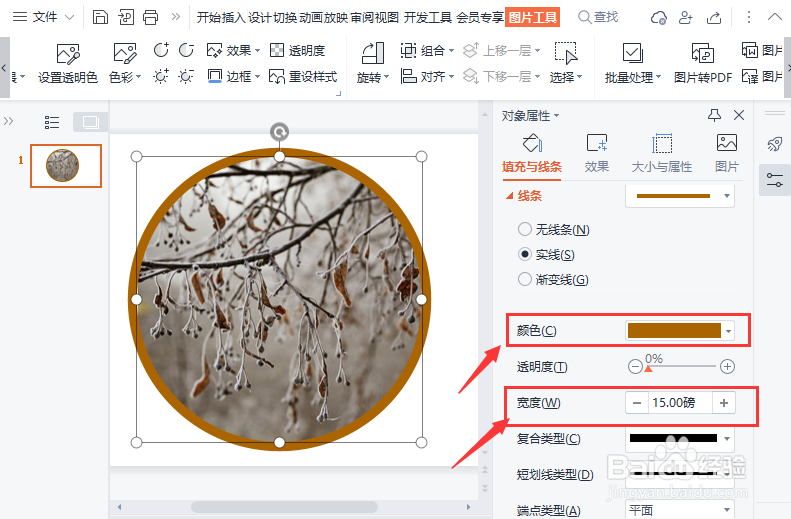791x519 pixels.
Task: Open the 边框 dropdown
Action: pos(233,77)
